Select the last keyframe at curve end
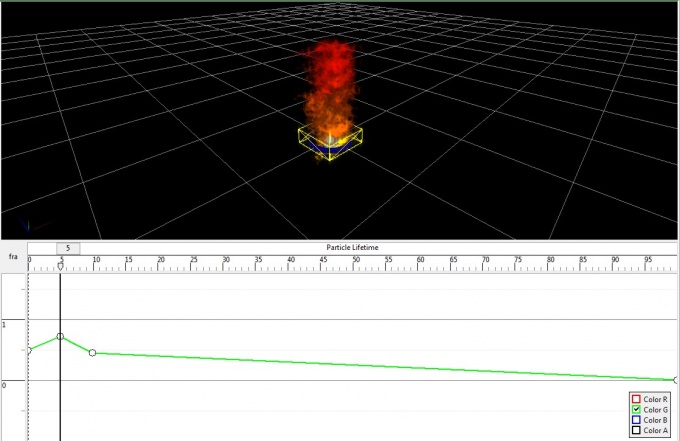Screen dimensions: 680x441 pos(676,380)
